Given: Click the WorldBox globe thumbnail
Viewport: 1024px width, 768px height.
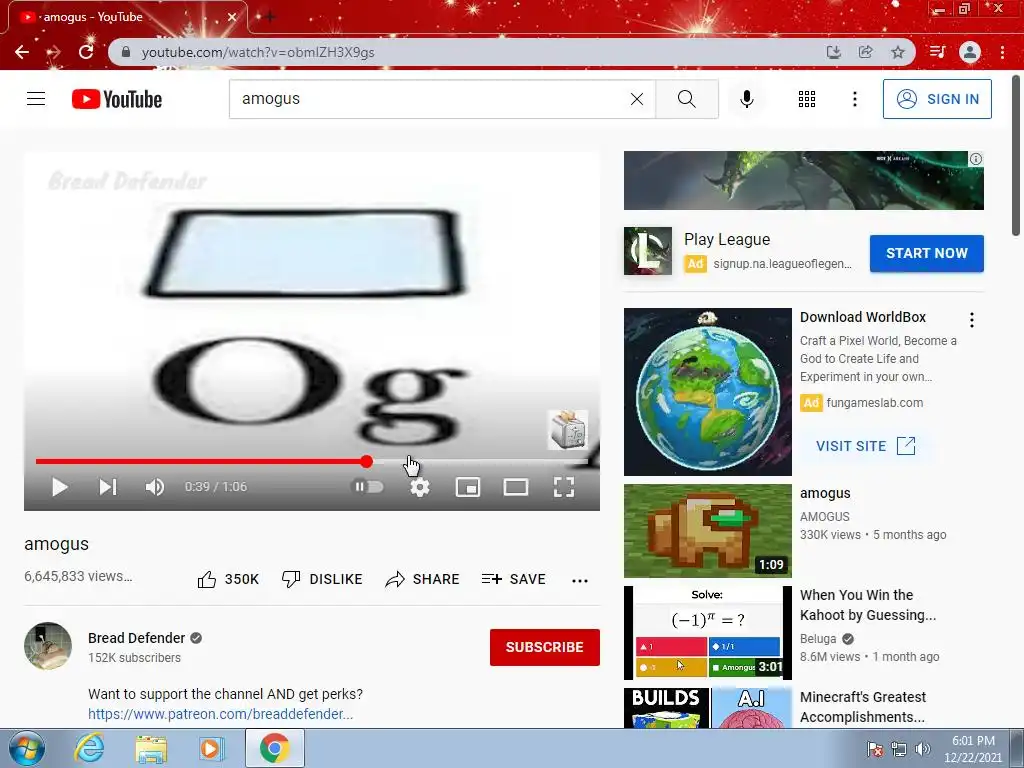Looking at the screenshot, I should [707, 392].
